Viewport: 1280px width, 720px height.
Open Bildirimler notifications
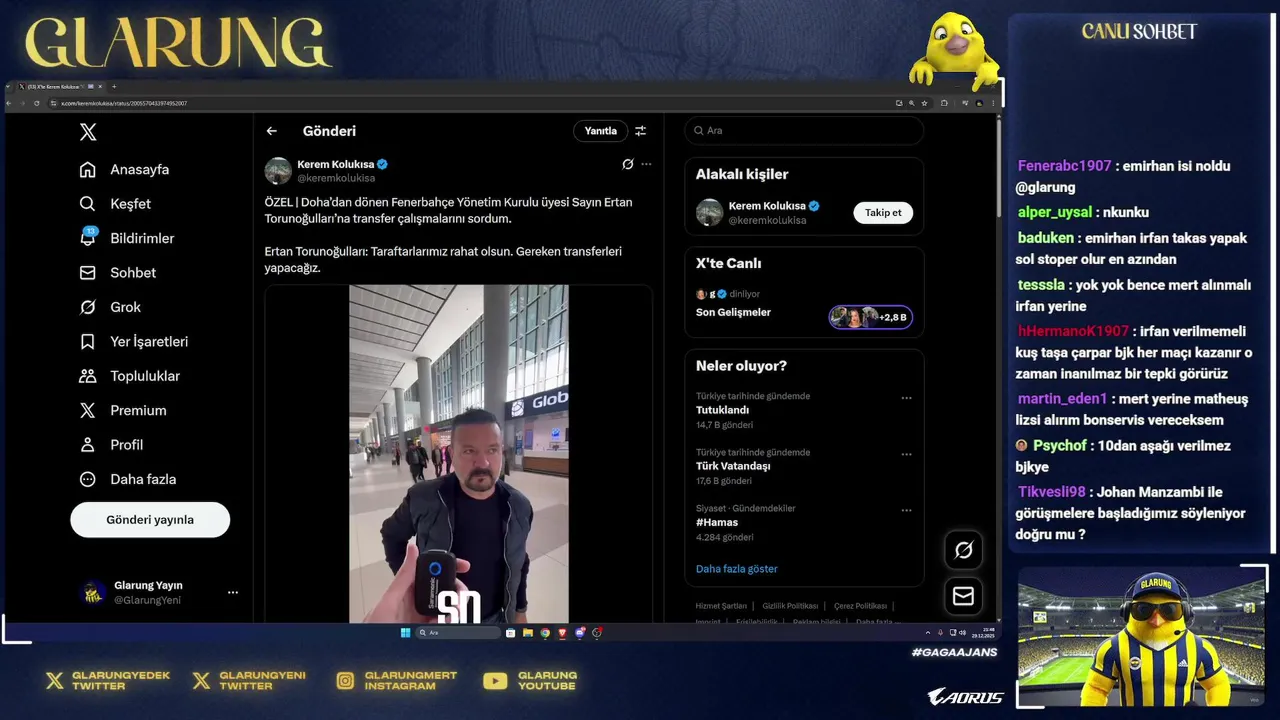pos(127,238)
